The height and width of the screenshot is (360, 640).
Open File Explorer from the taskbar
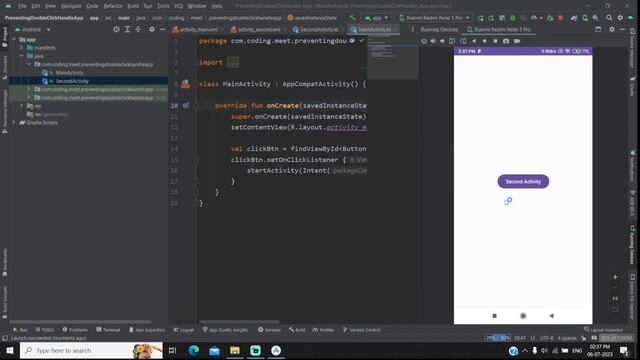[x=235, y=350]
